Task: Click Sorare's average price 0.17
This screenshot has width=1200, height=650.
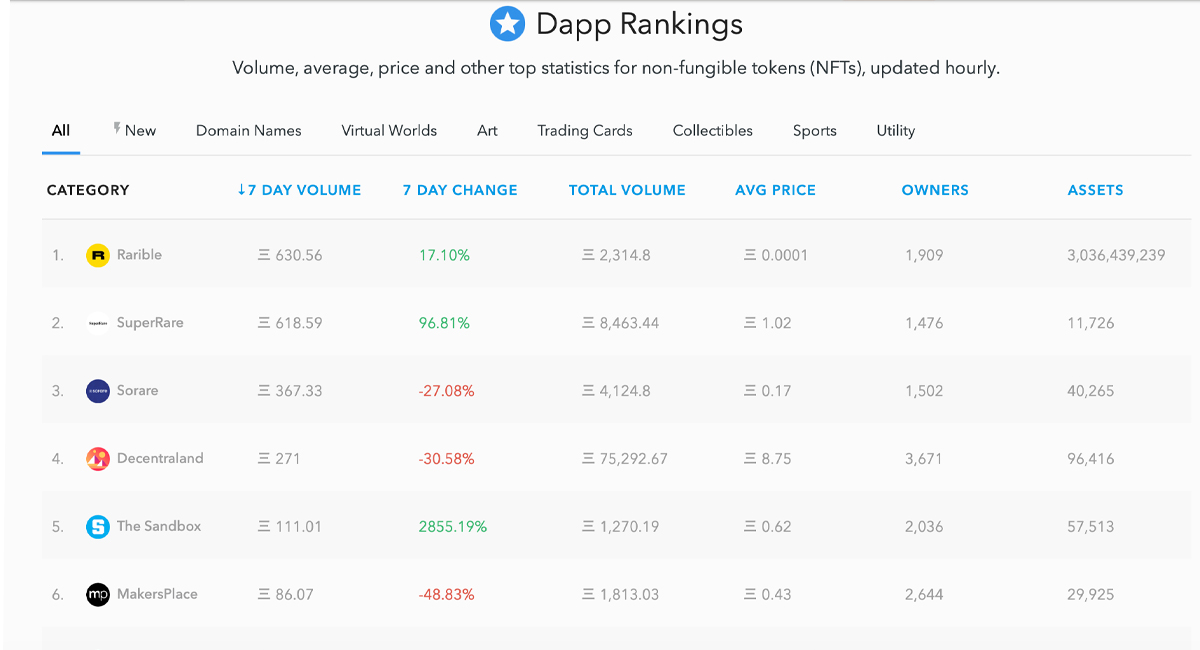Action: pos(768,391)
